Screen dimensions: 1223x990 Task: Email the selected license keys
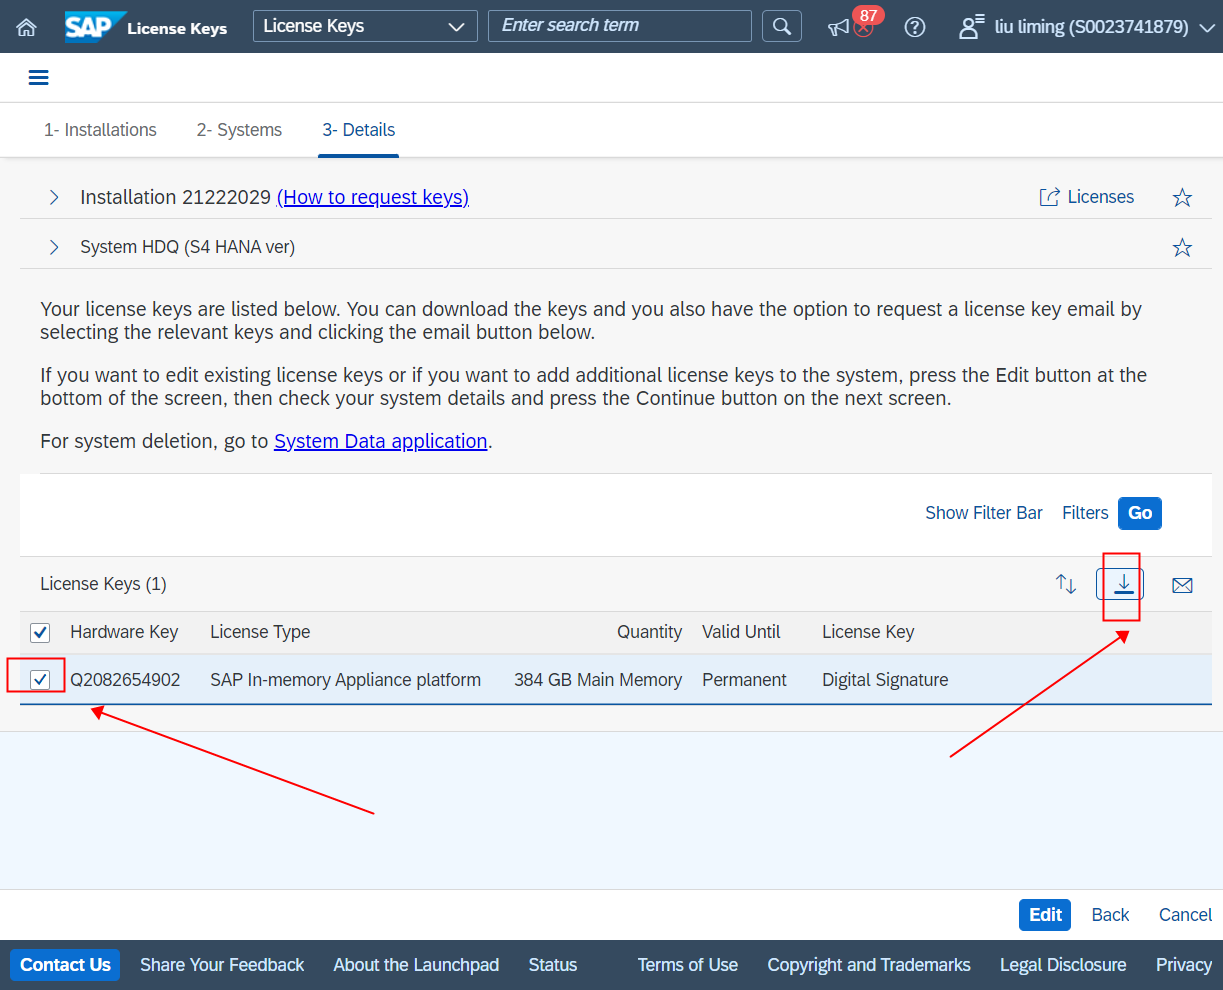[x=1182, y=585]
